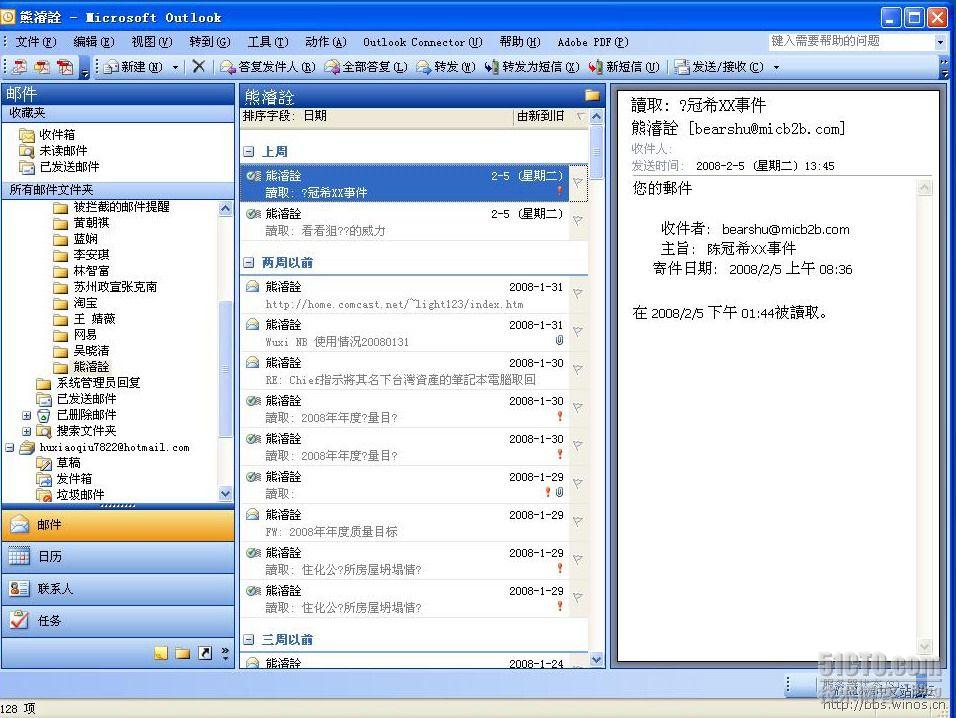Click 发送/接收 button
Screen dimensions: 956x718
pos(719,66)
